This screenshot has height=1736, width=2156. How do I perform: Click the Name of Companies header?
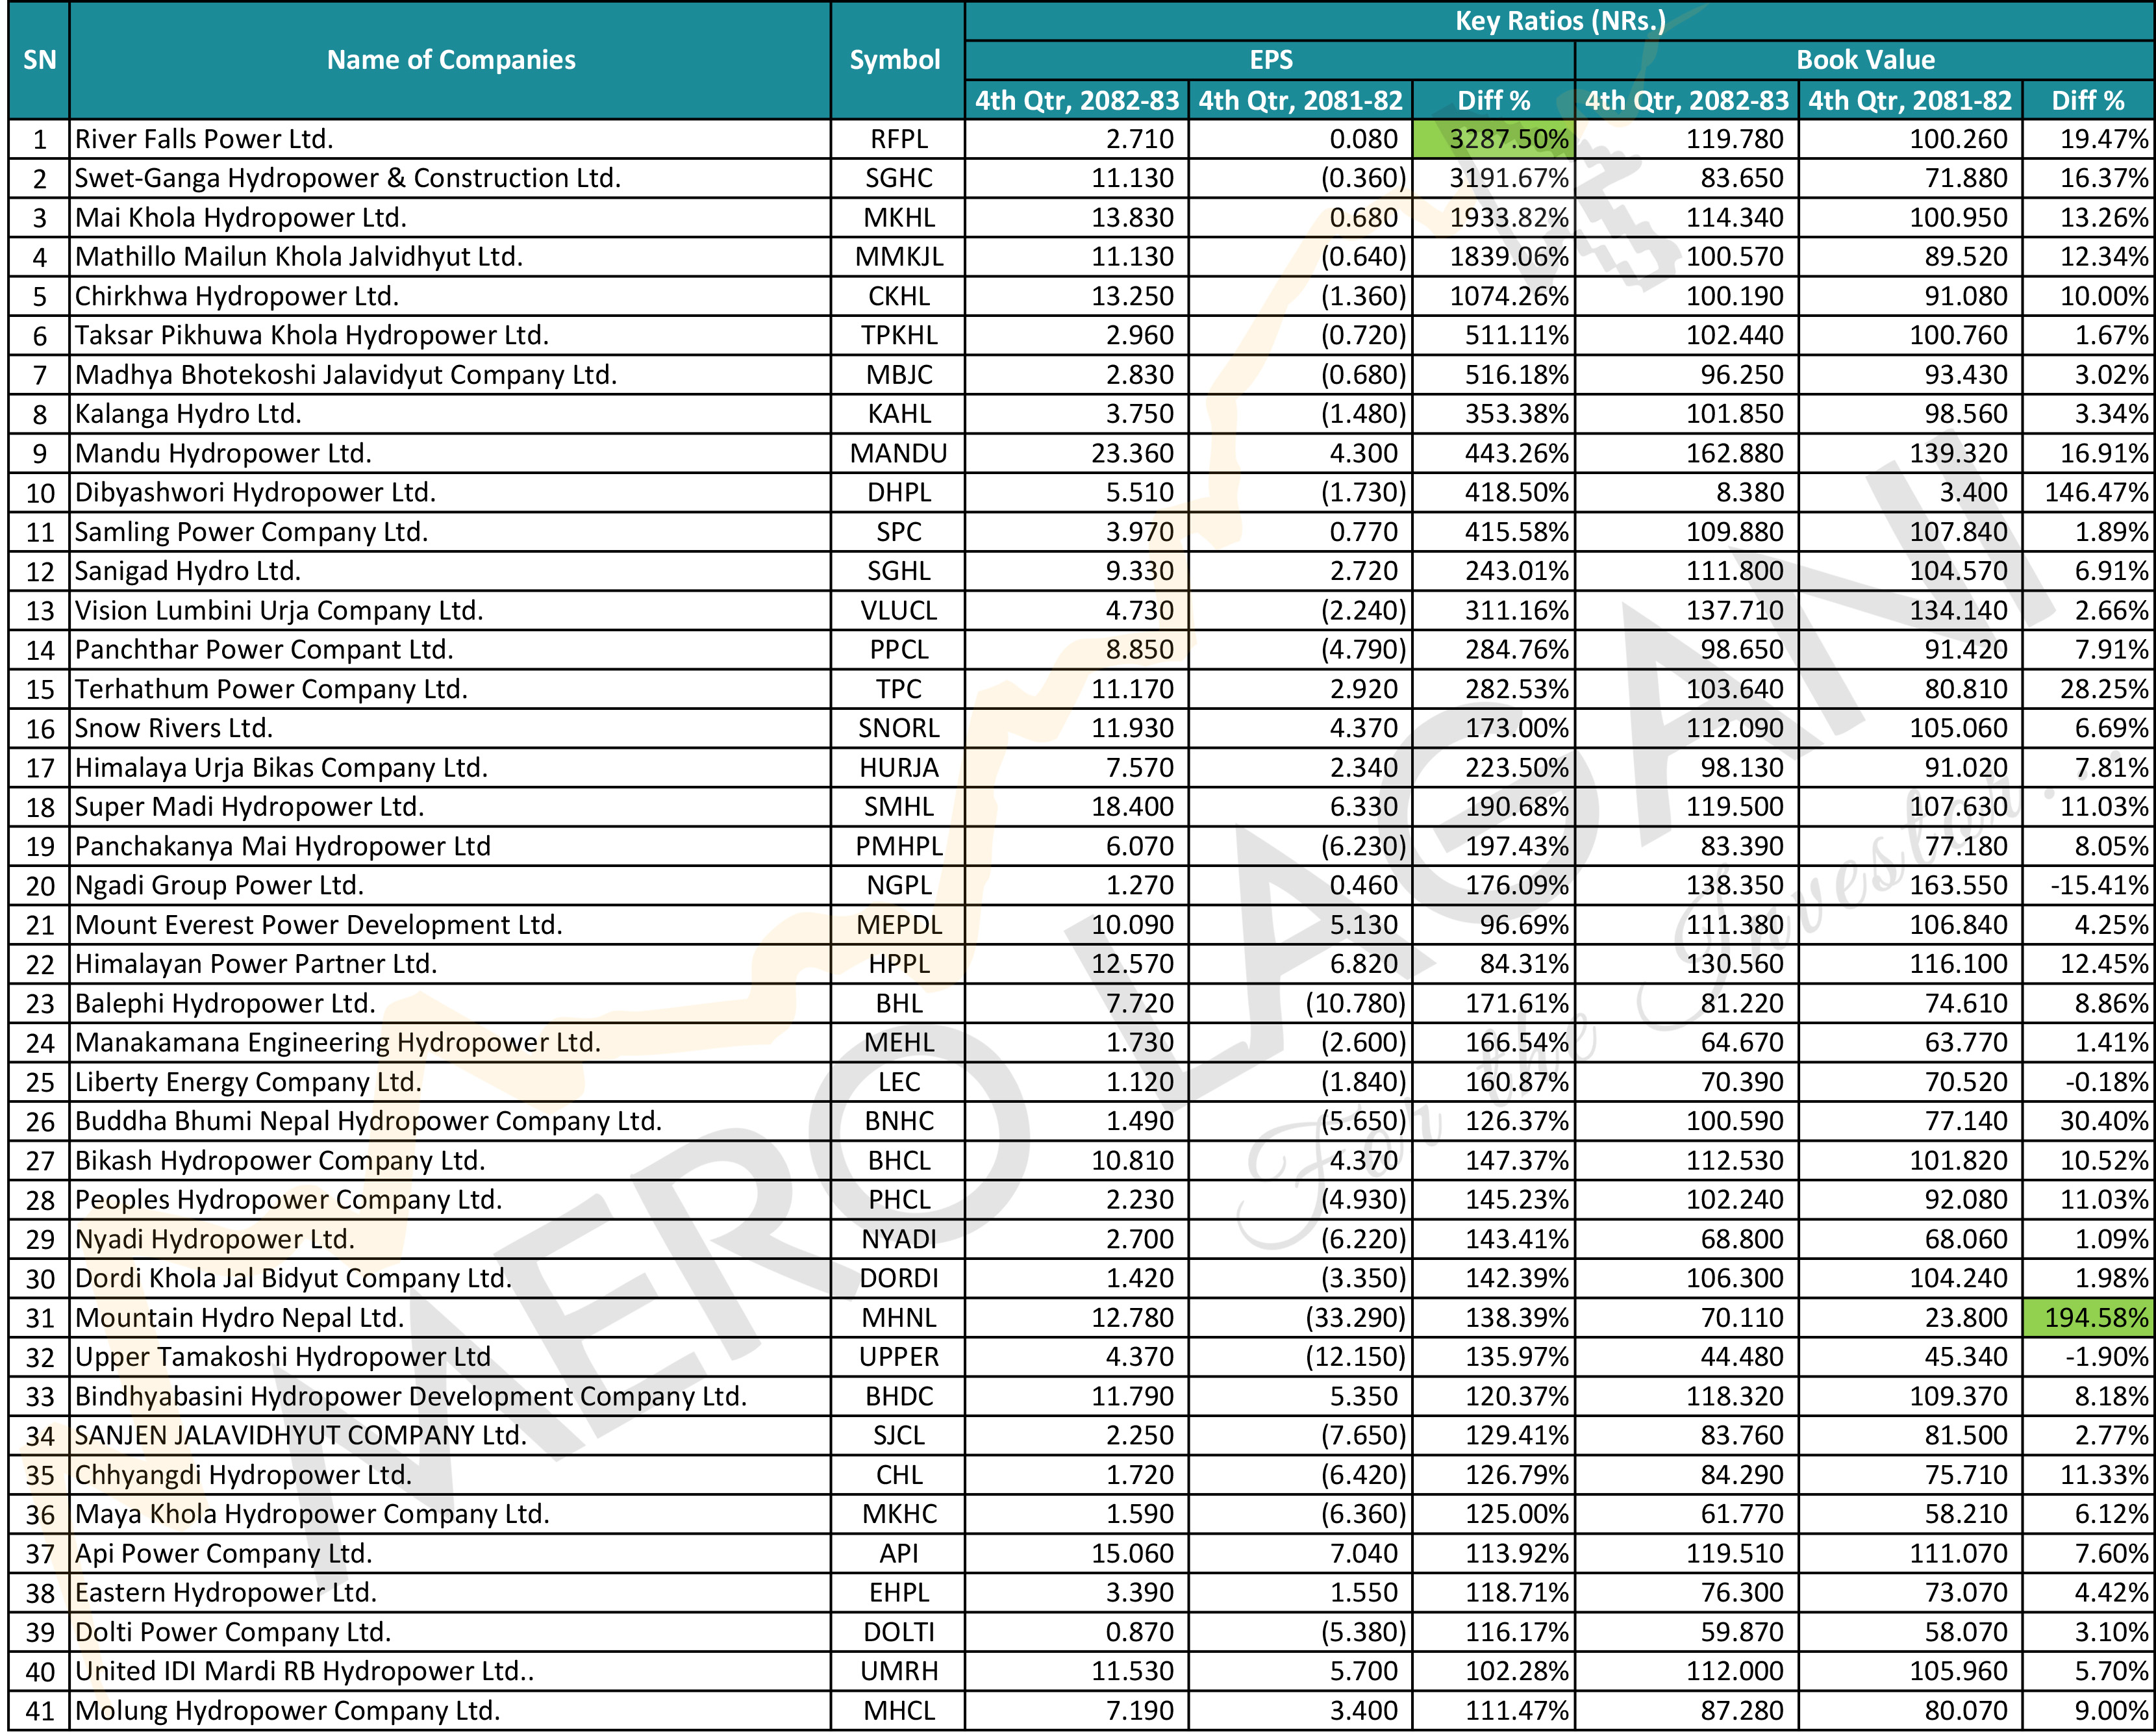(450, 60)
